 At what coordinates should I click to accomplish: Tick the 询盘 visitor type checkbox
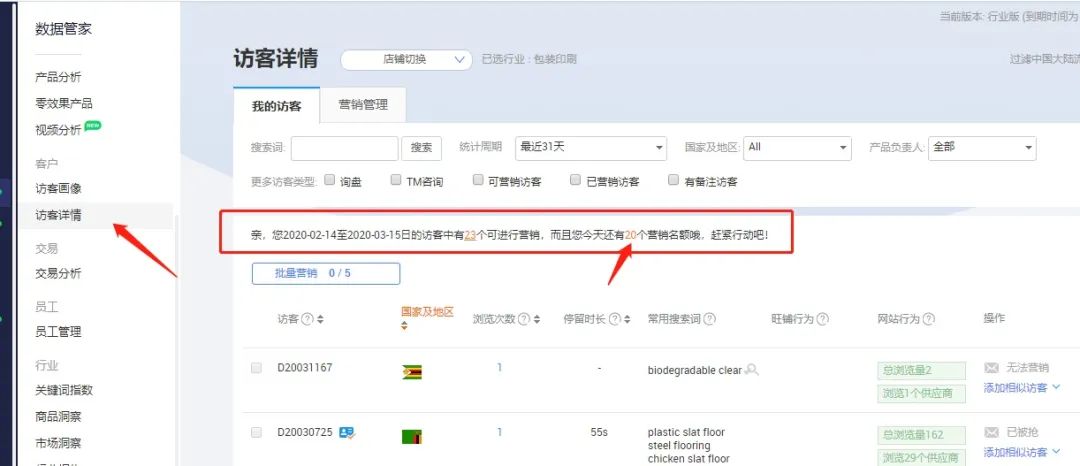329,180
